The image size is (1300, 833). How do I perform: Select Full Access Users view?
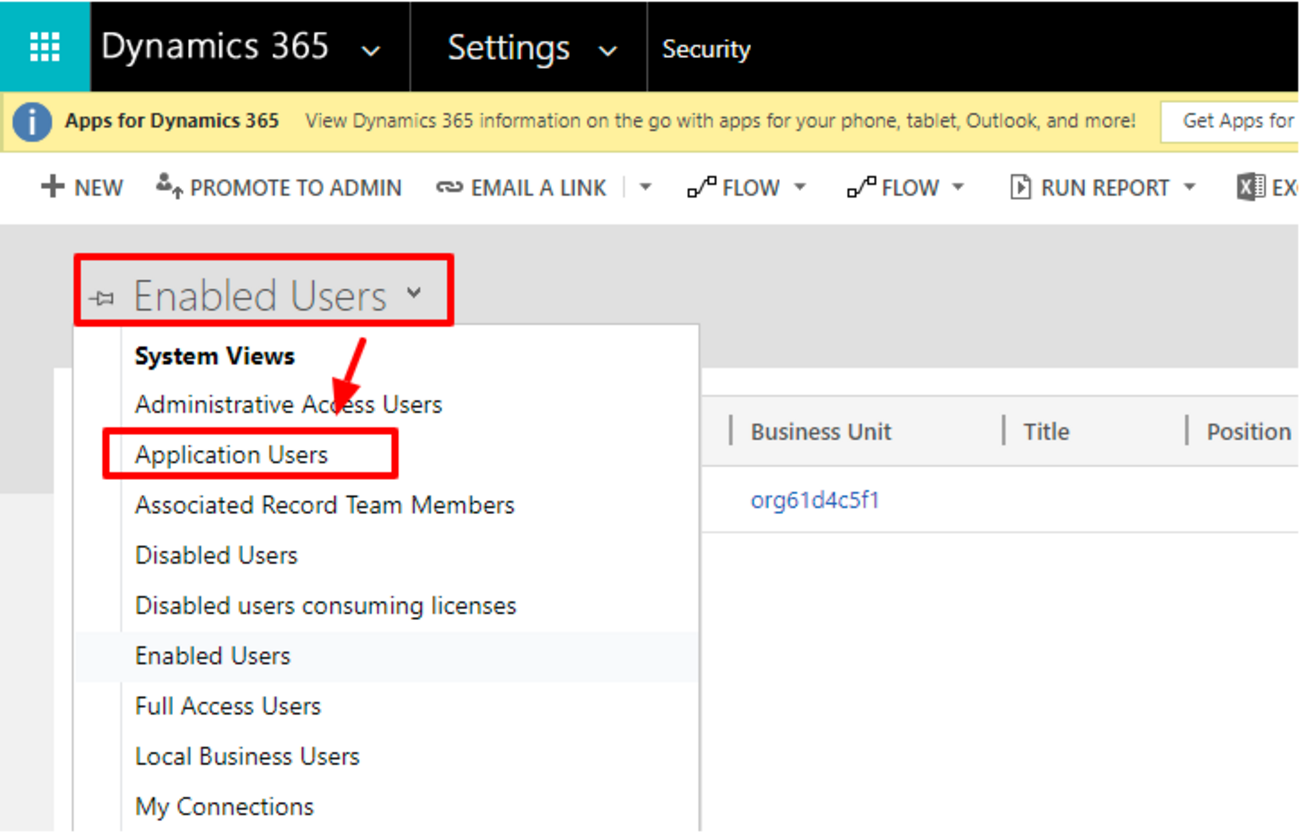(228, 706)
